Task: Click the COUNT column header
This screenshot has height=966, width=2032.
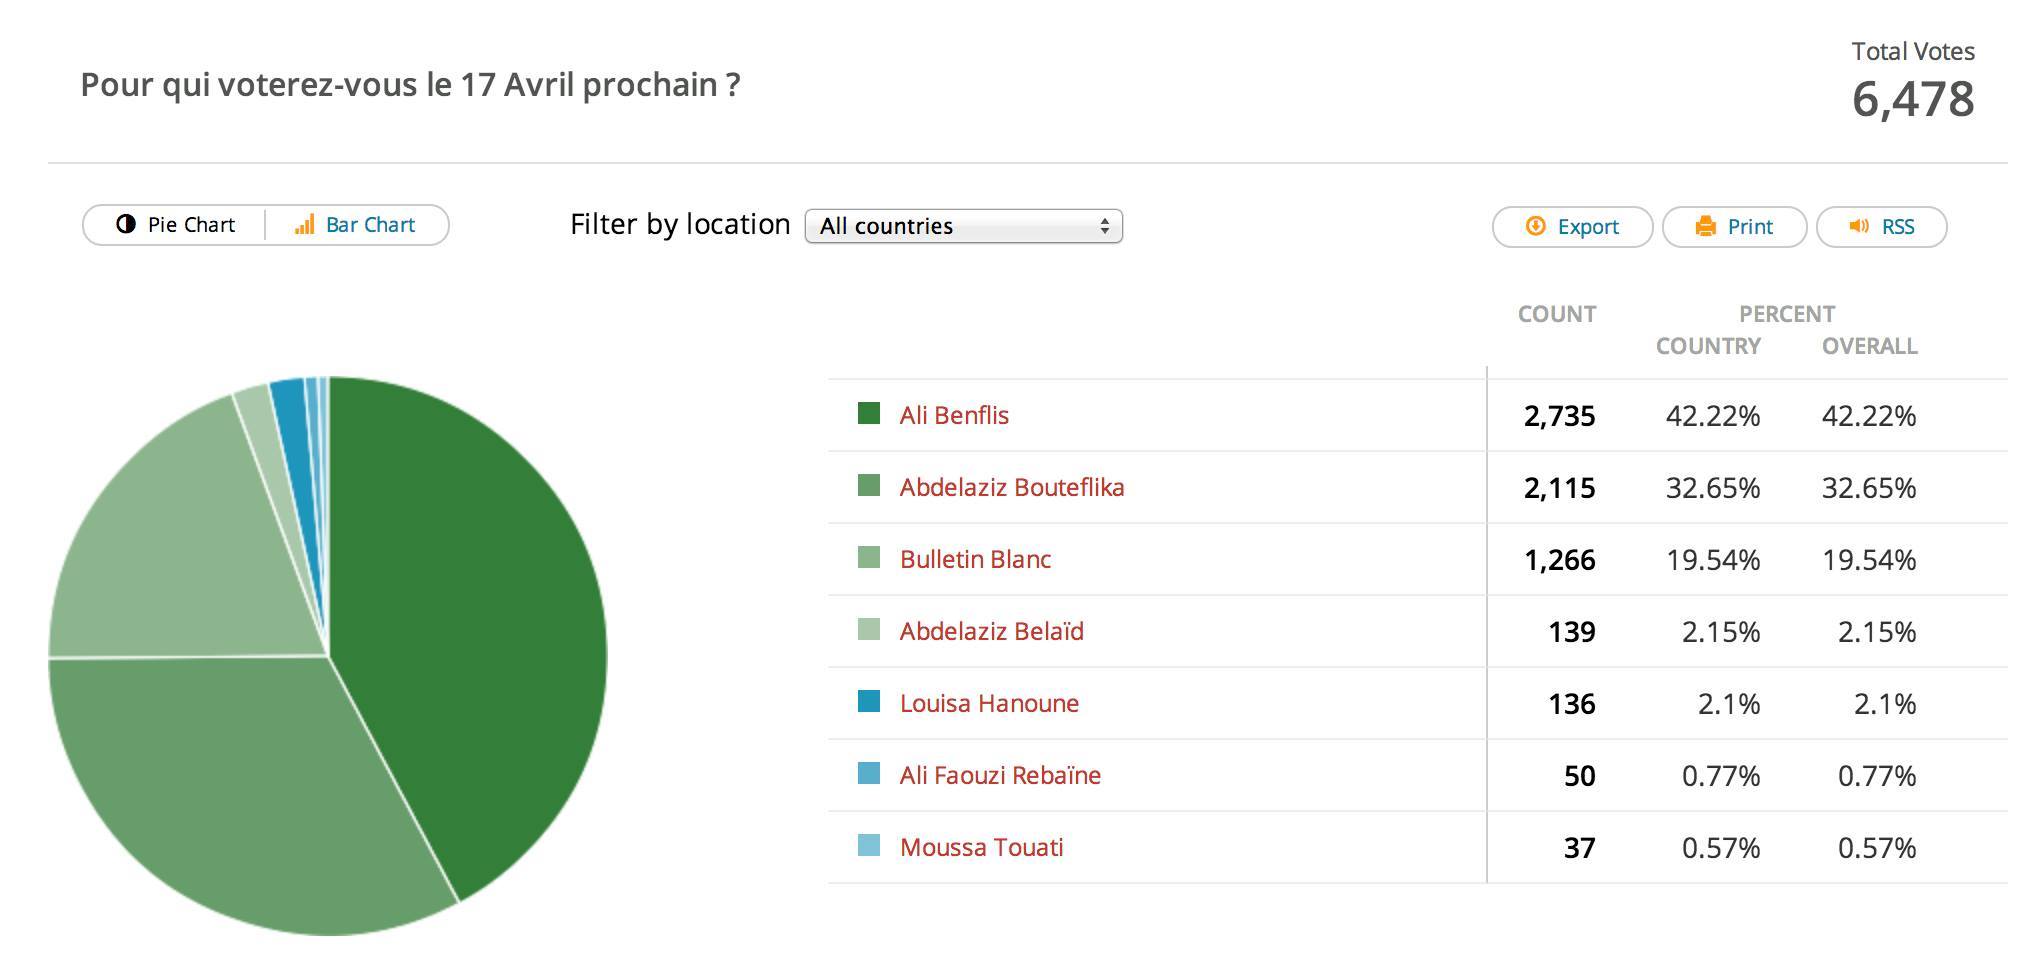Action: click(1556, 314)
